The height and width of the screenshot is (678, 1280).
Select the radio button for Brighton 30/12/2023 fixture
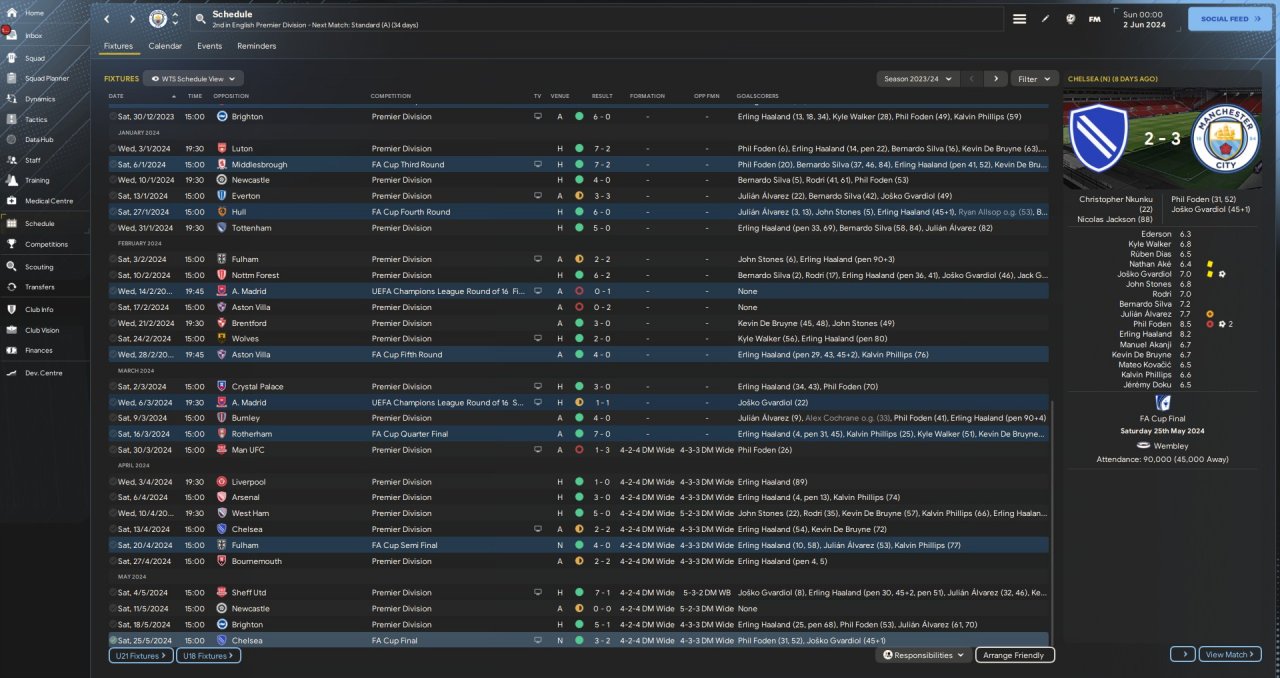coord(113,117)
